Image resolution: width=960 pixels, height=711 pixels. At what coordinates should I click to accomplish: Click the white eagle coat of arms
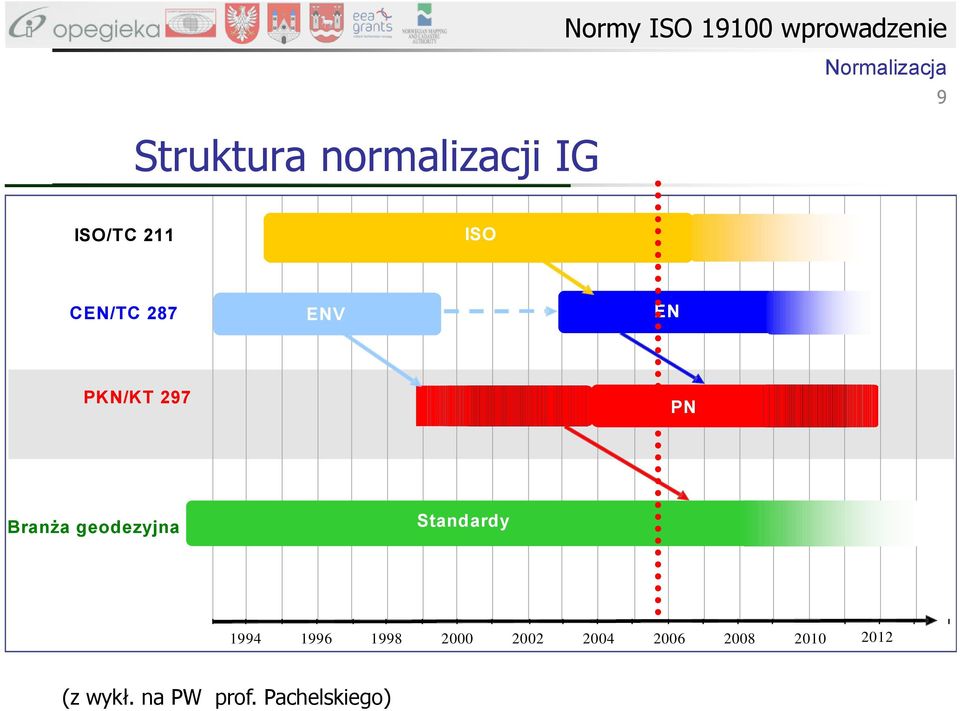[x=242, y=23]
